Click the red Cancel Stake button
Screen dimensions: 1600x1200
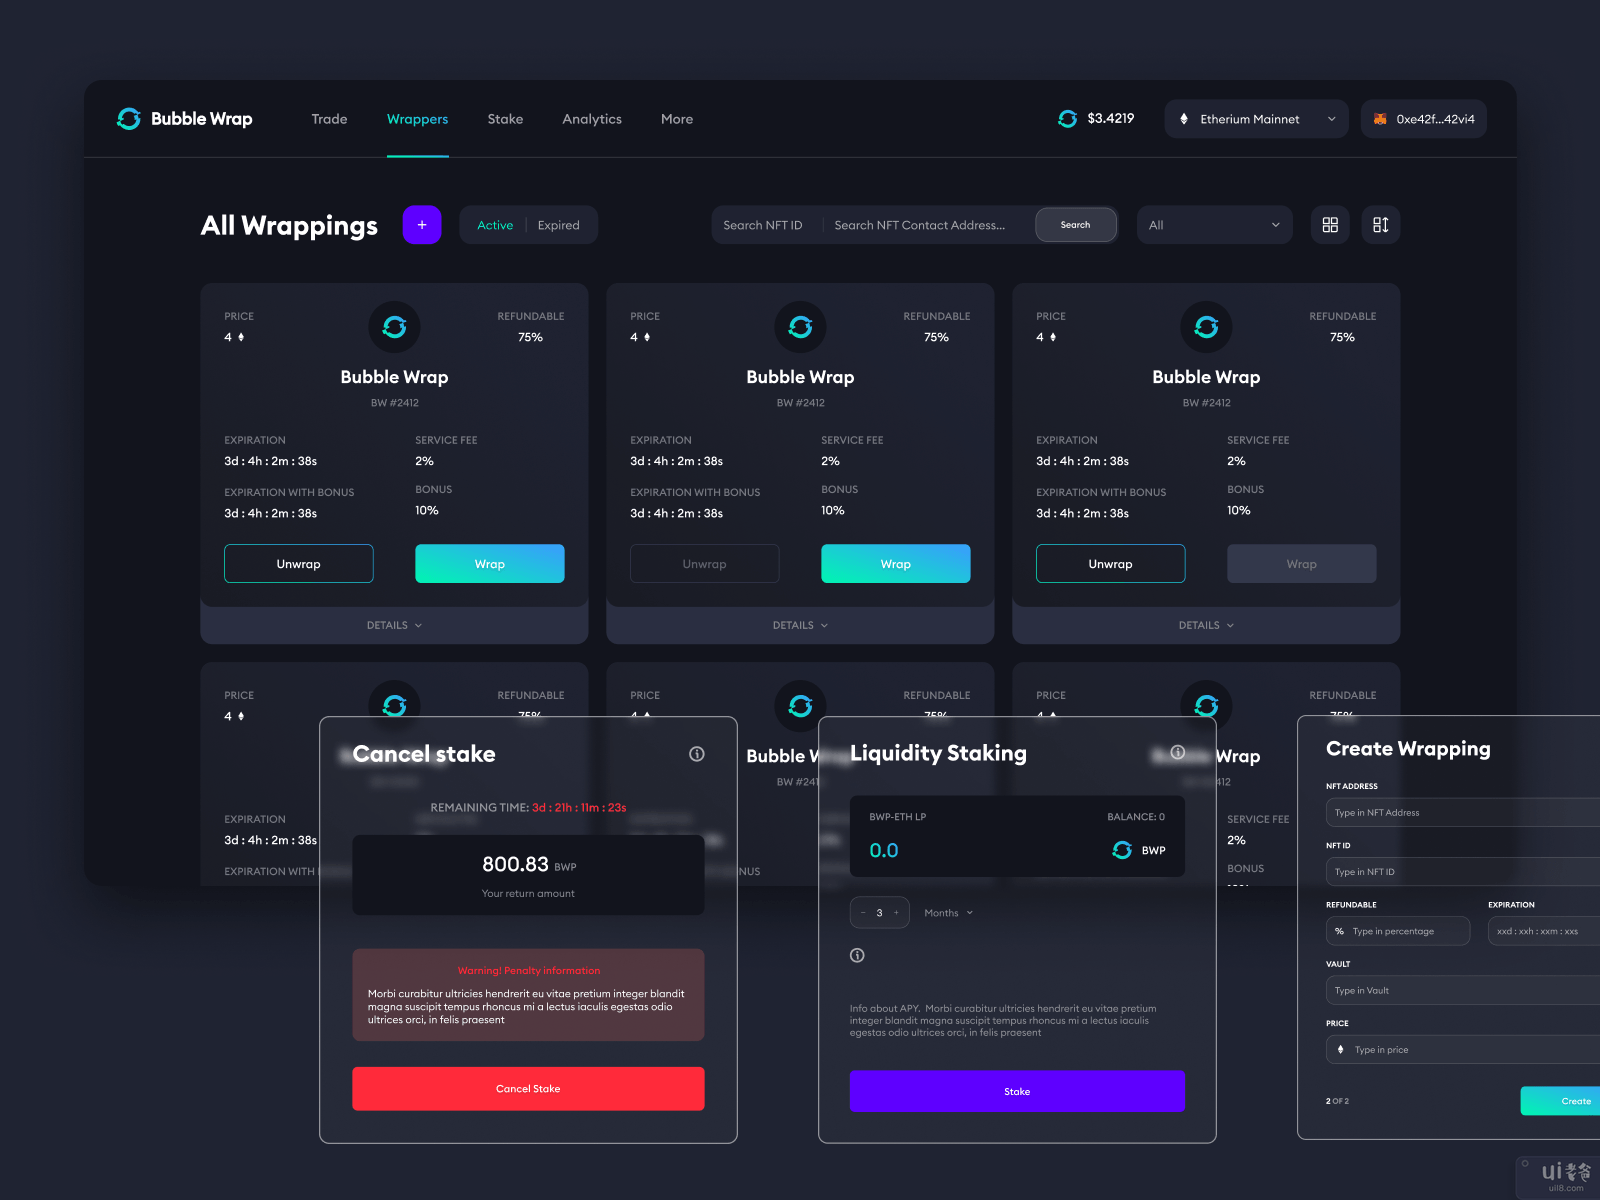coord(528,1089)
